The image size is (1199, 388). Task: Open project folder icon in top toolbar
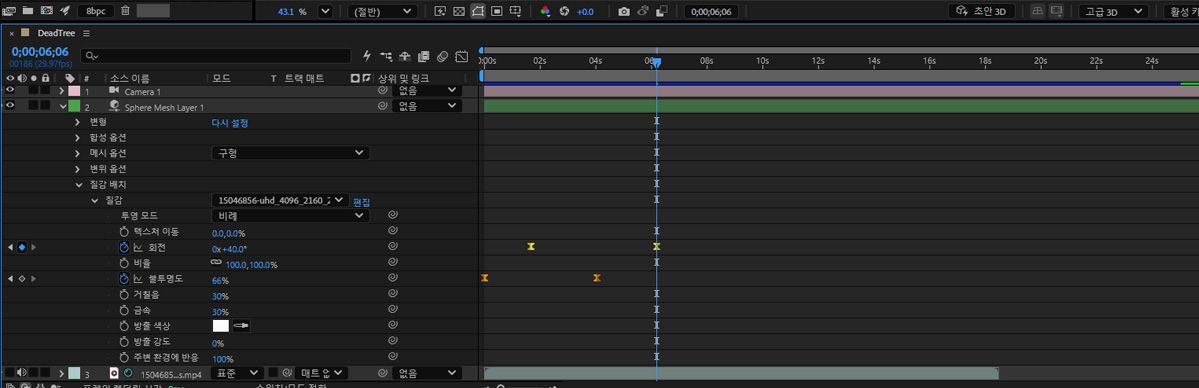click(x=28, y=11)
